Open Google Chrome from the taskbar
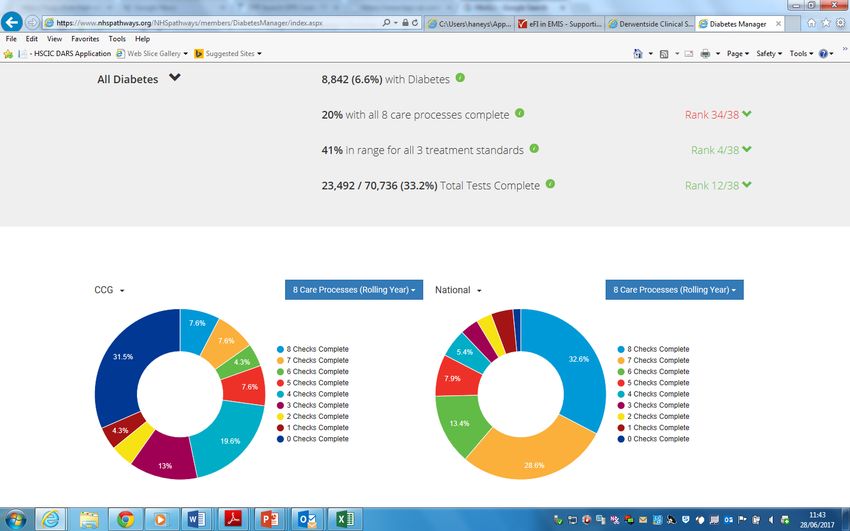 tap(125, 519)
